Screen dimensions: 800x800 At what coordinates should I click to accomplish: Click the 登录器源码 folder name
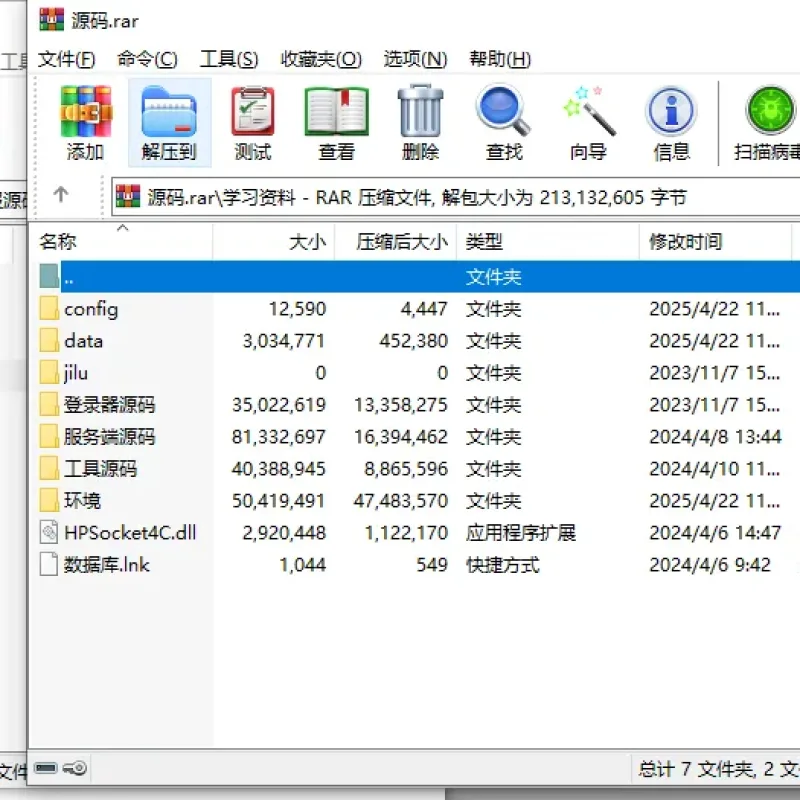coord(109,405)
